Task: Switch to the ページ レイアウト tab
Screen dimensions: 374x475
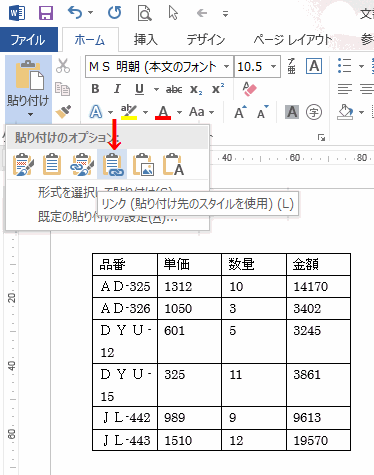Action: coord(293,40)
